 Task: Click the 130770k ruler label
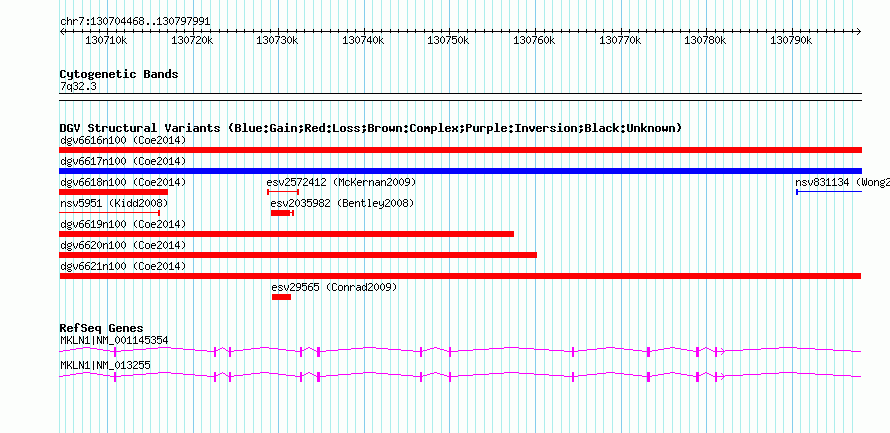(620, 41)
